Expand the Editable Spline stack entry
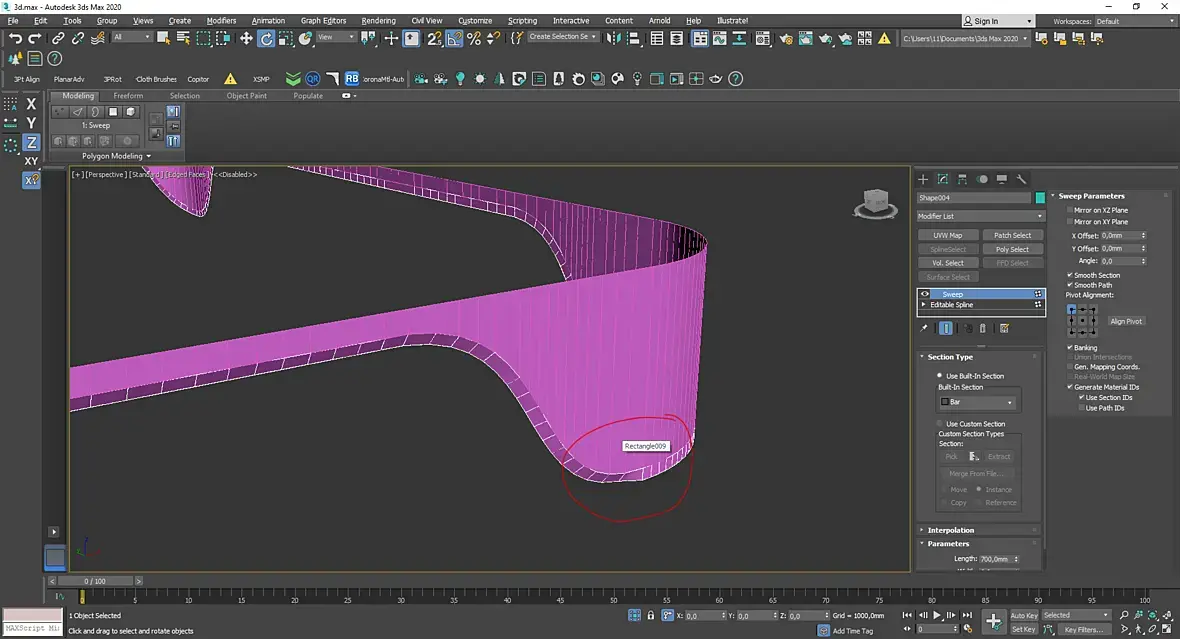Image resolution: width=1180 pixels, height=639 pixels. click(924, 305)
